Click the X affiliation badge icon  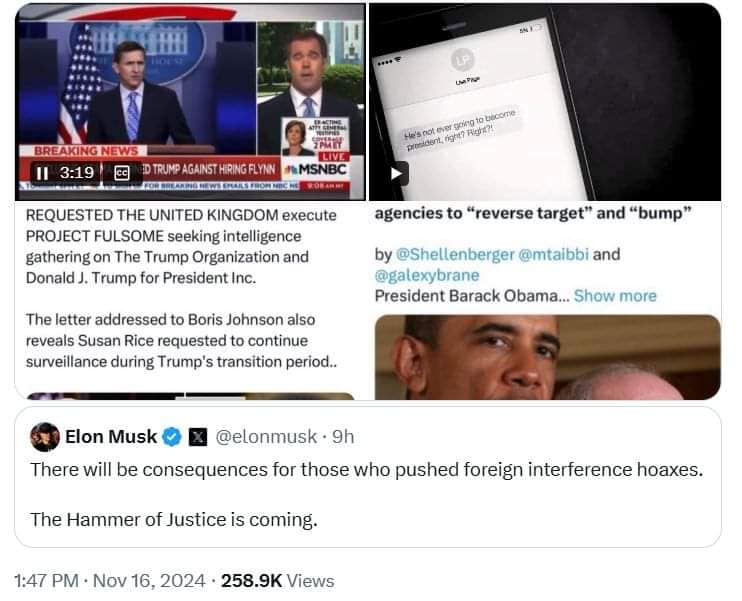pos(198,437)
